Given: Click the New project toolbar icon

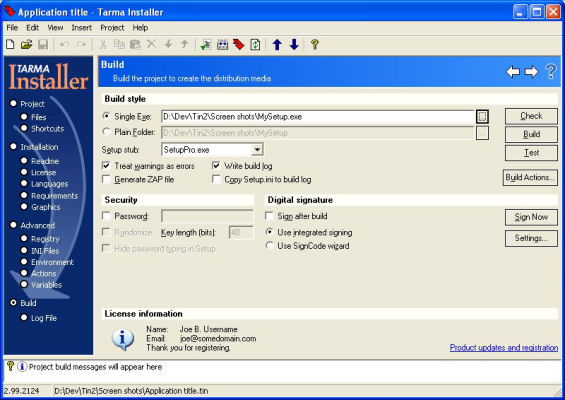Looking at the screenshot, I should pyautogui.click(x=10, y=44).
